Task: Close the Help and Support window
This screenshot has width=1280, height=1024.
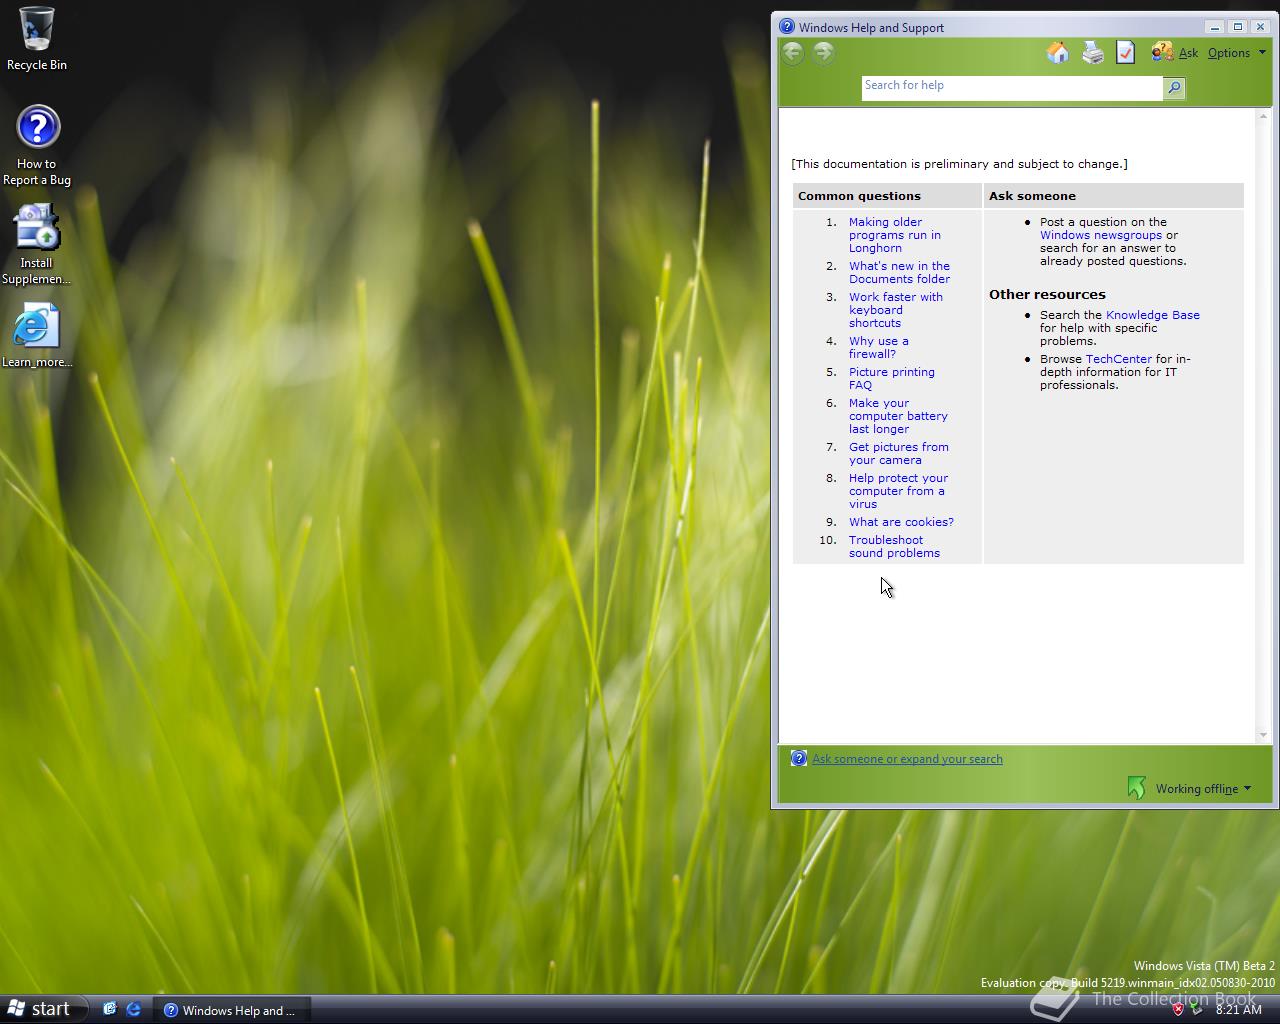Action: (1261, 27)
